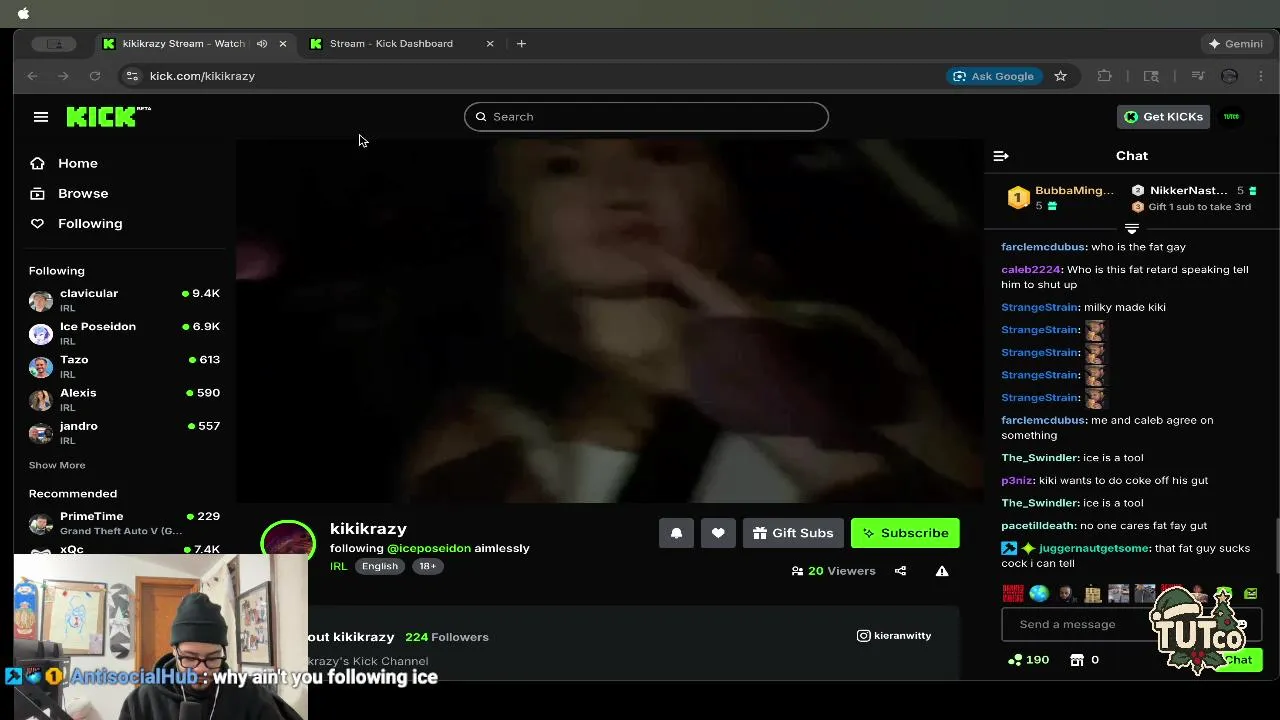Open the Kick user avatar menu

tap(1232, 117)
